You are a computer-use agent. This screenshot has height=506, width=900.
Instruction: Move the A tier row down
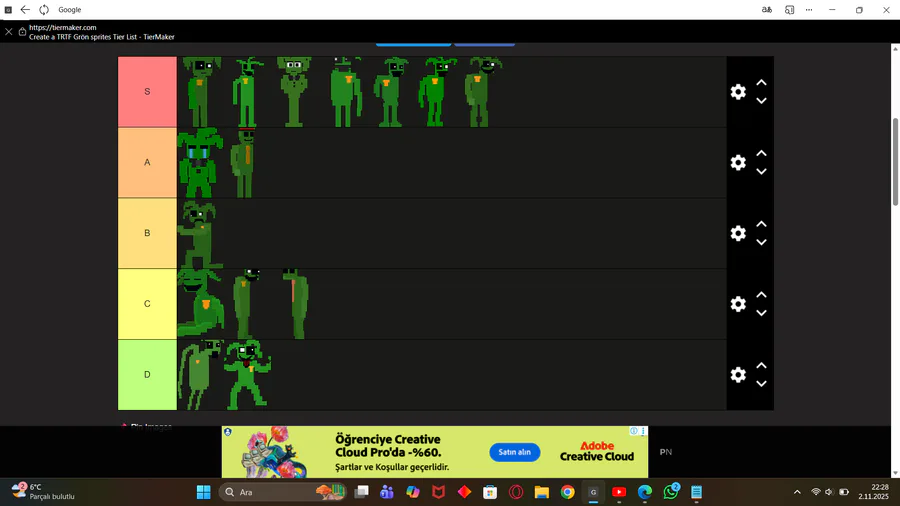click(x=761, y=172)
